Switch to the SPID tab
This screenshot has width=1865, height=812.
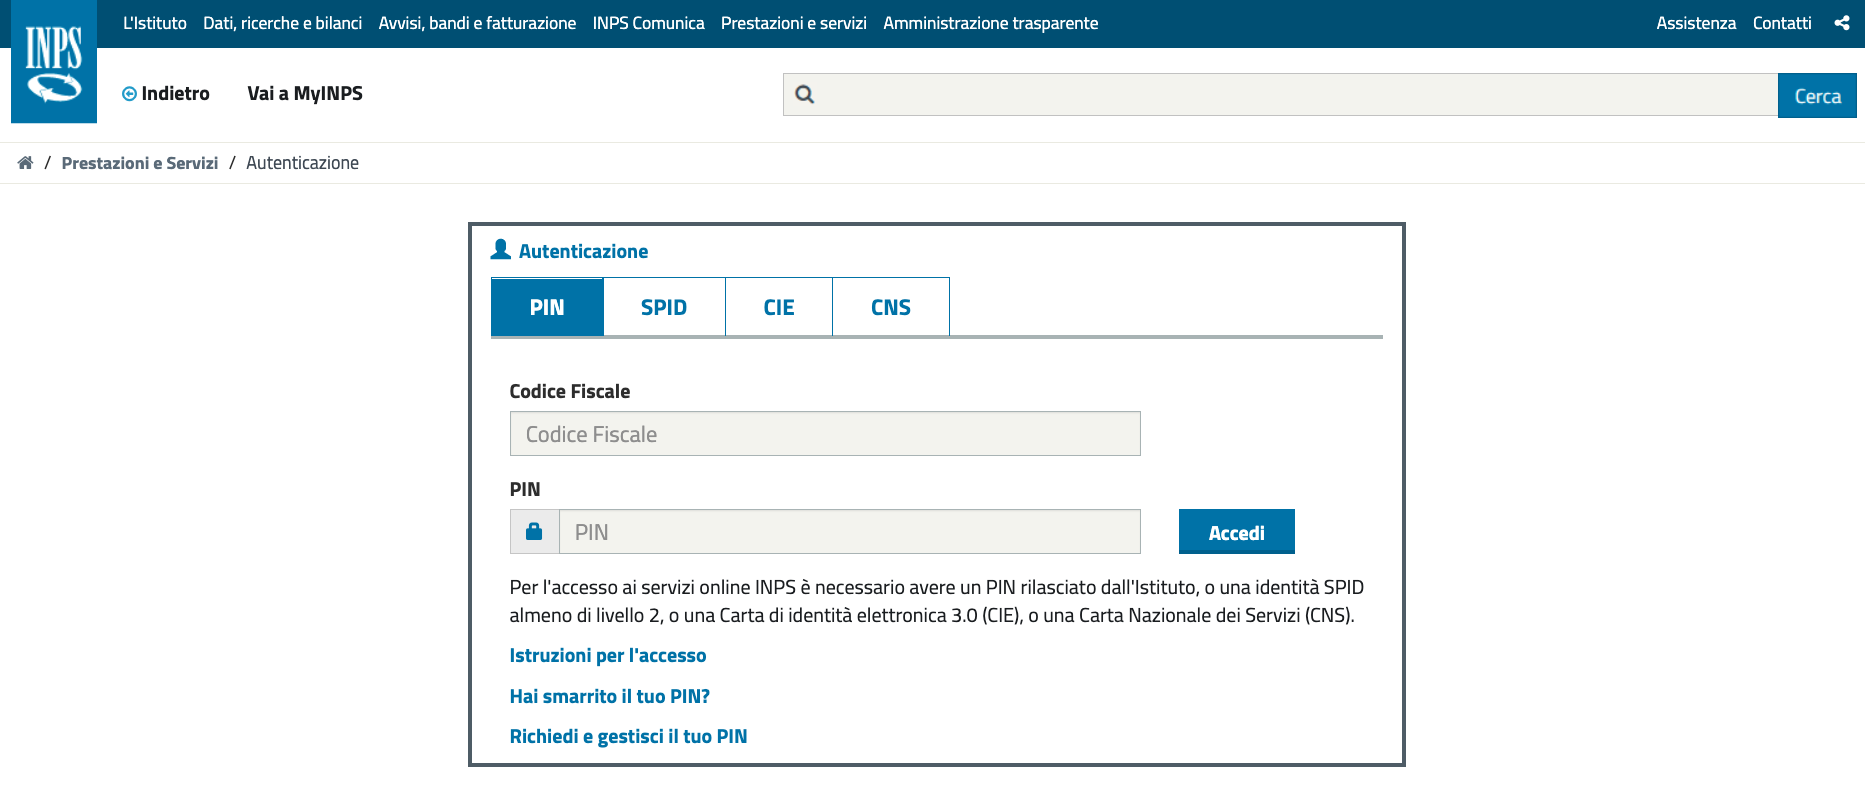click(x=664, y=307)
